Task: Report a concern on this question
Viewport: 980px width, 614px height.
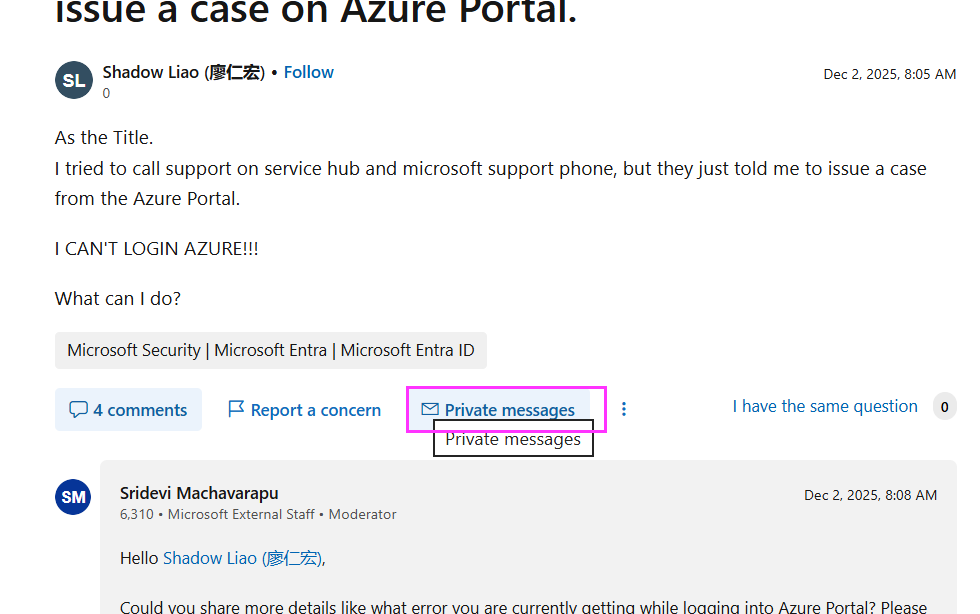Action: (x=313, y=409)
